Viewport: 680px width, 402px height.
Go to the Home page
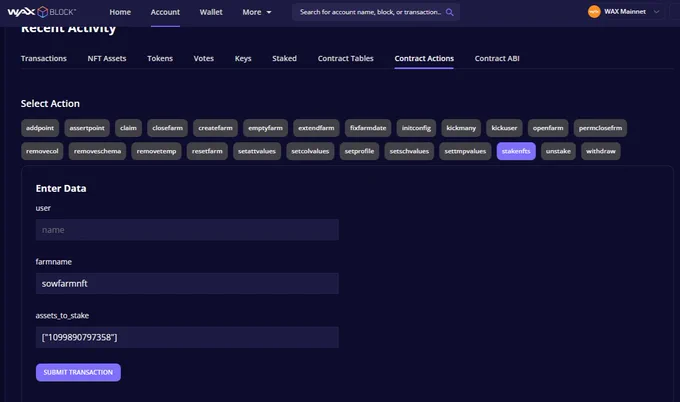120,12
